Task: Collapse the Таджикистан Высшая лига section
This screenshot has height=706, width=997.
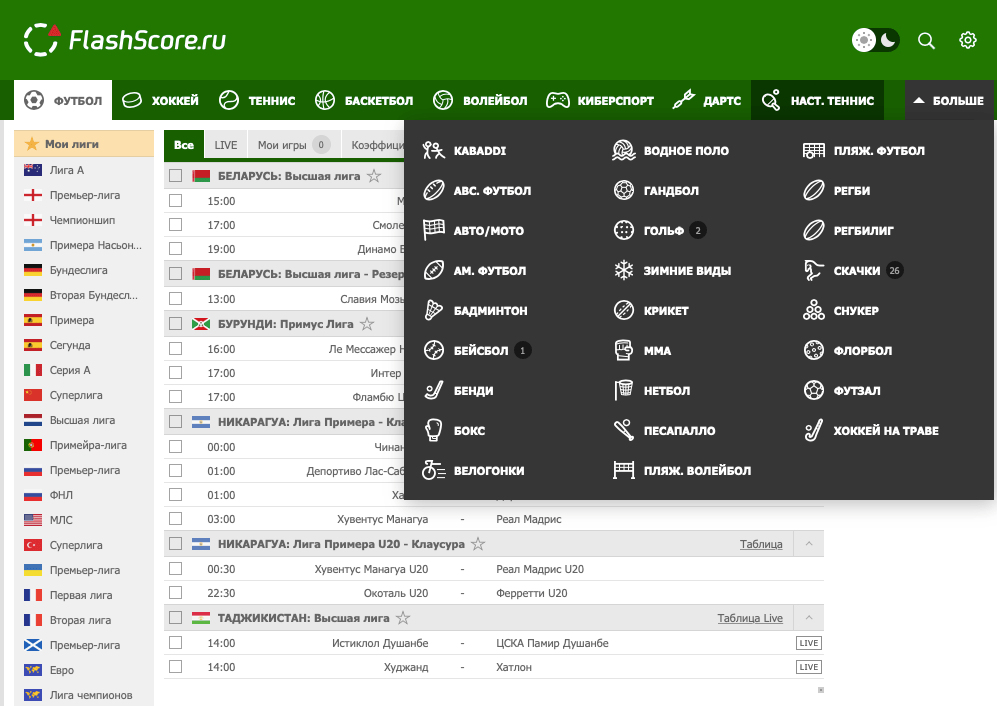Action: [809, 618]
